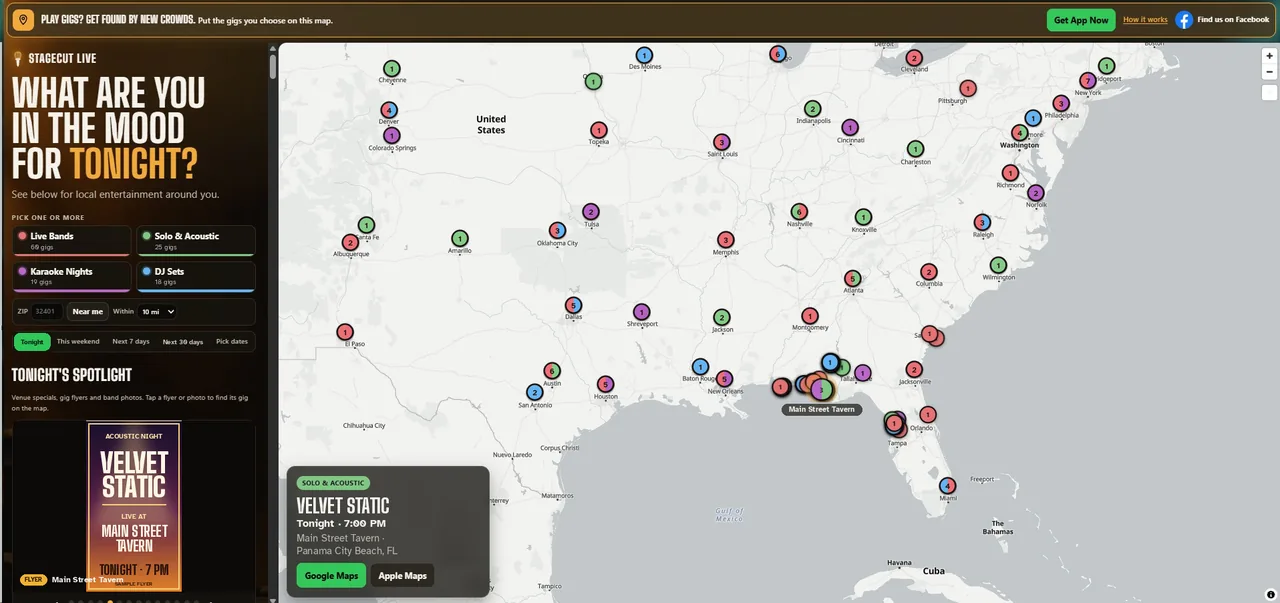Open the Memphis marker showing 3
This screenshot has height=603, width=1280.
click(726, 240)
